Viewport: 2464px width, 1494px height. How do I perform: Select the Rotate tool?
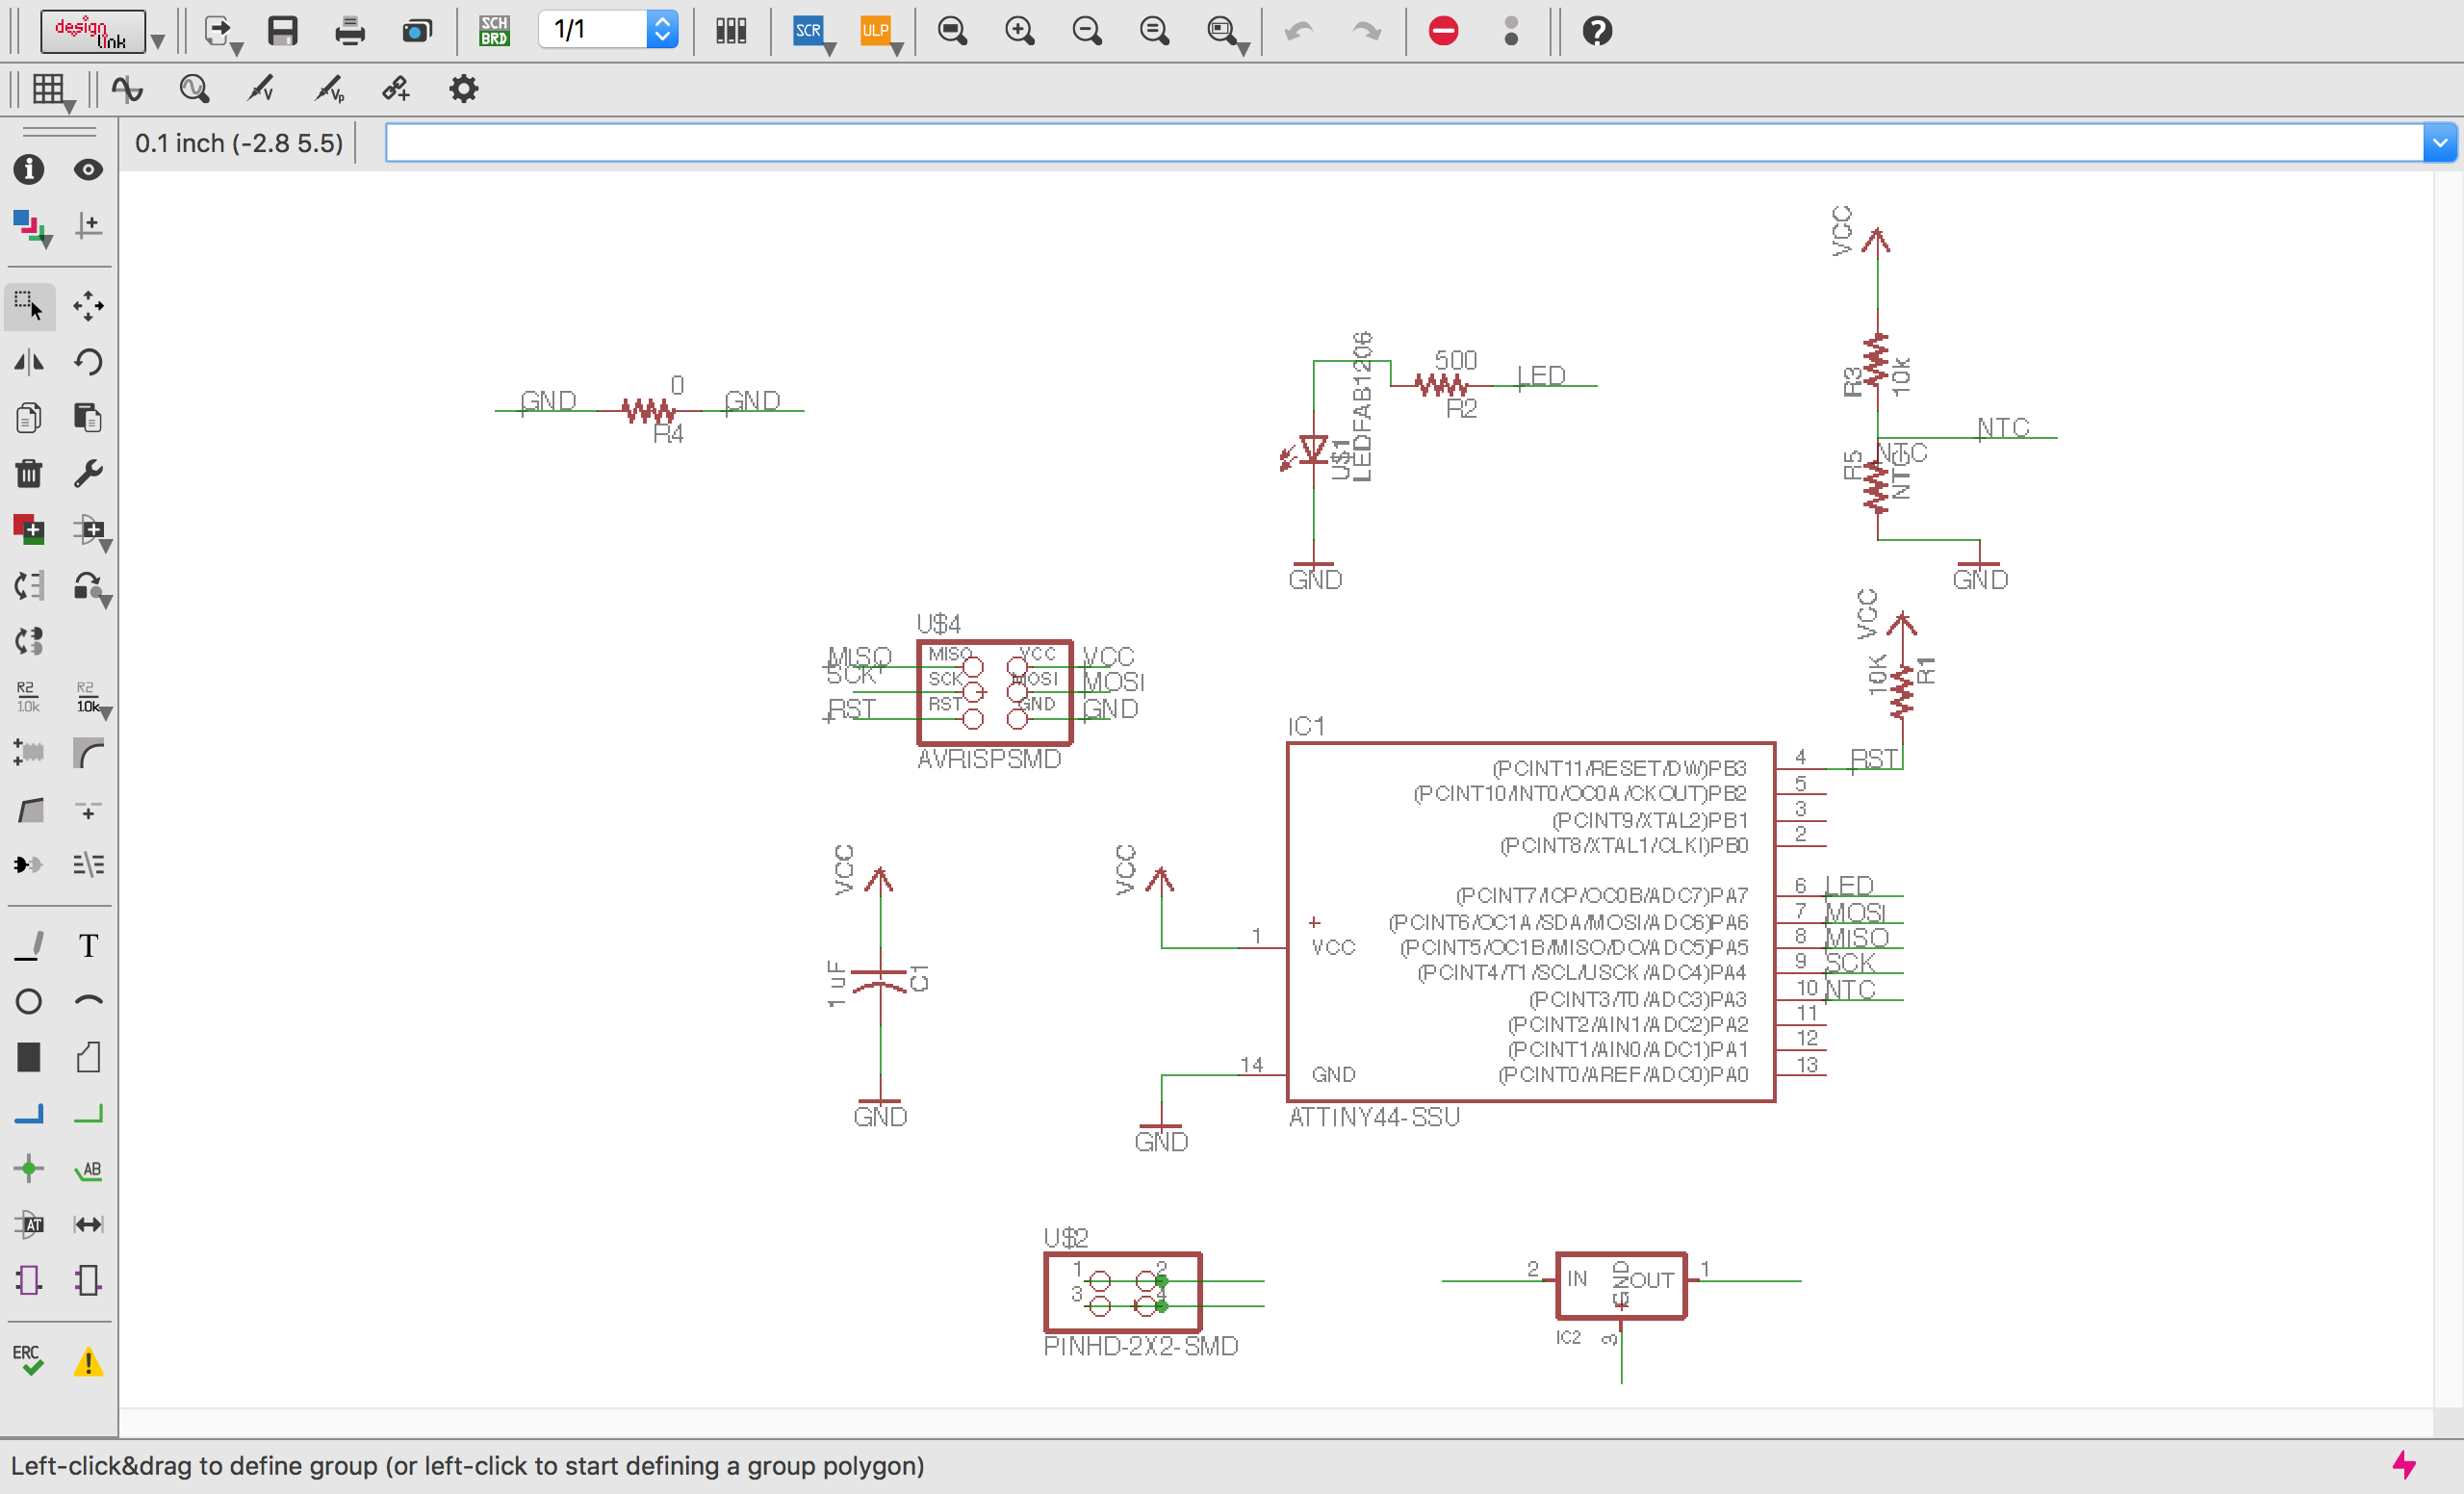click(x=88, y=361)
